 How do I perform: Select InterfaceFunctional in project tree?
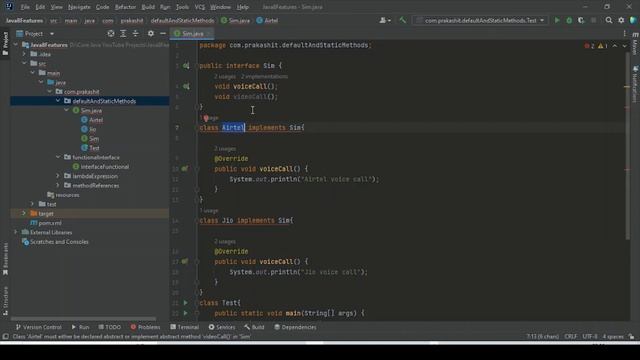[x=101, y=167]
